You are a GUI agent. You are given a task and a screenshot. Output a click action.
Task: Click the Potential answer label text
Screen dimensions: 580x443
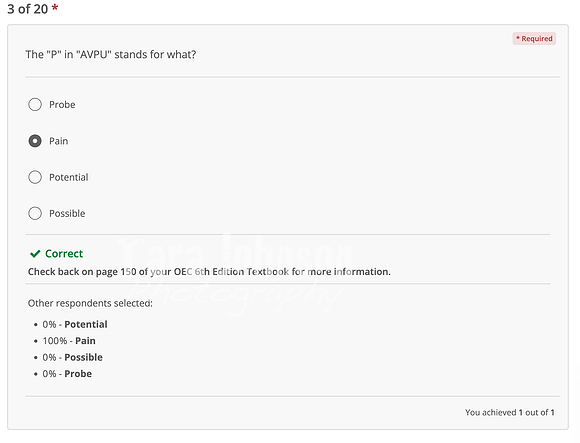click(69, 177)
